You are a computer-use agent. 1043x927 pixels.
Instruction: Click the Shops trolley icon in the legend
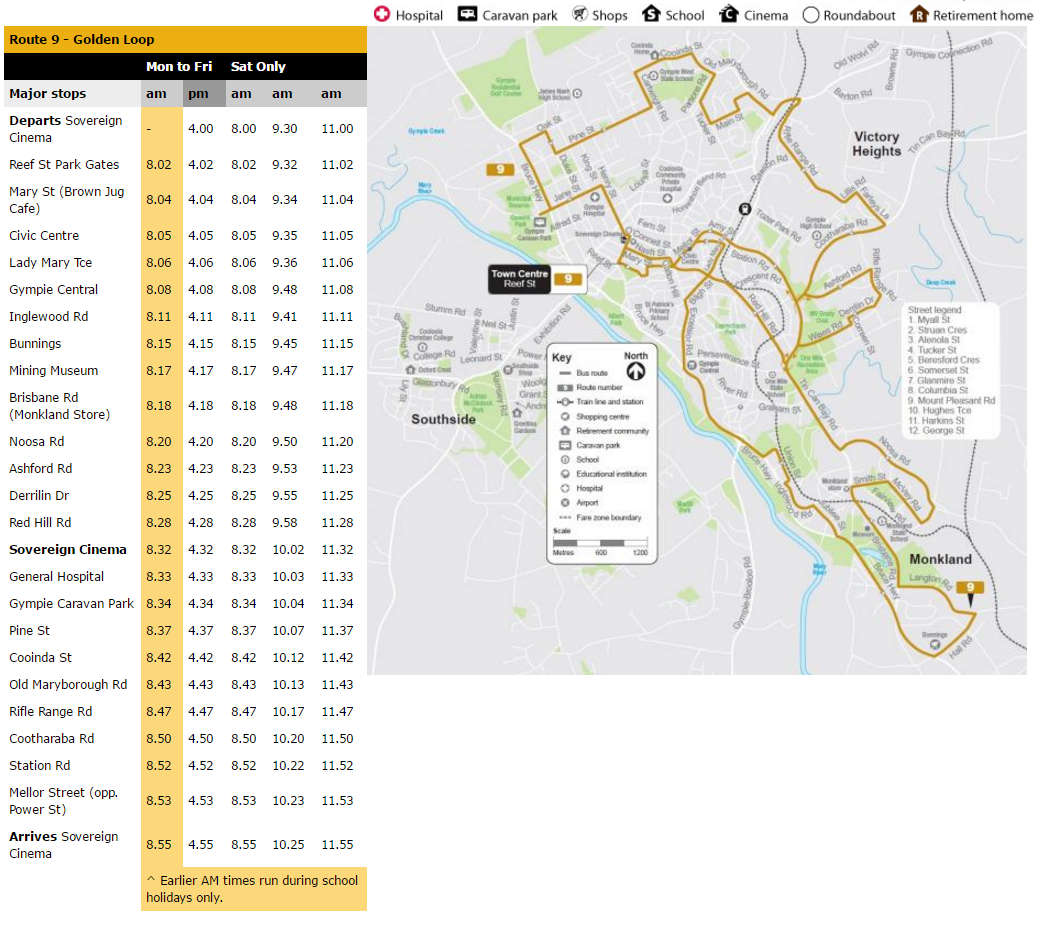pos(580,14)
